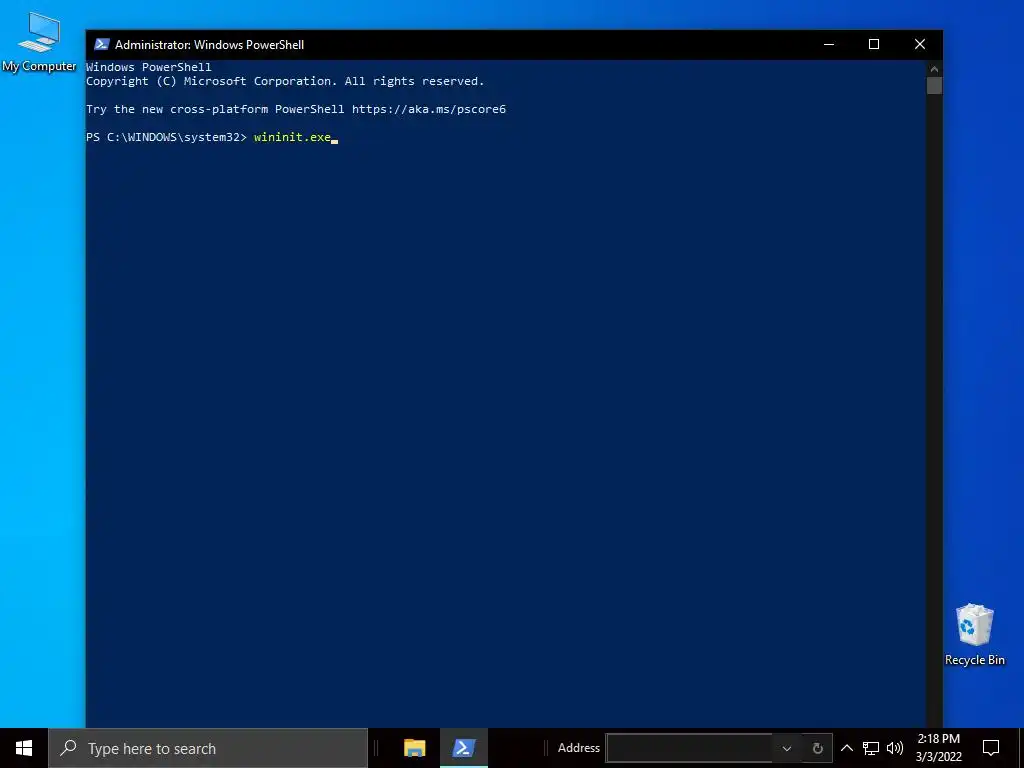The height and width of the screenshot is (768, 1024).
Task: Click the 'PS C:\WINDOWS\system32>' prompt
Action: click(x=167, y=137)
